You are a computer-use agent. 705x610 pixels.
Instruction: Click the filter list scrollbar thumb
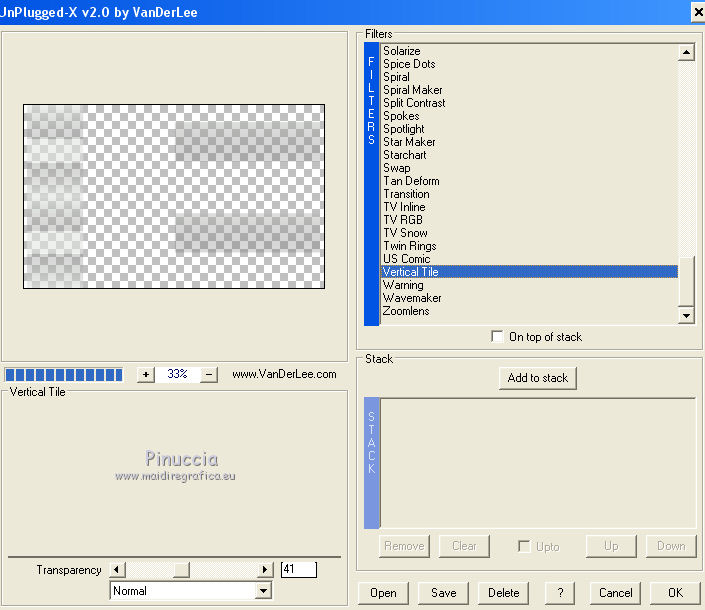[686, 281]
